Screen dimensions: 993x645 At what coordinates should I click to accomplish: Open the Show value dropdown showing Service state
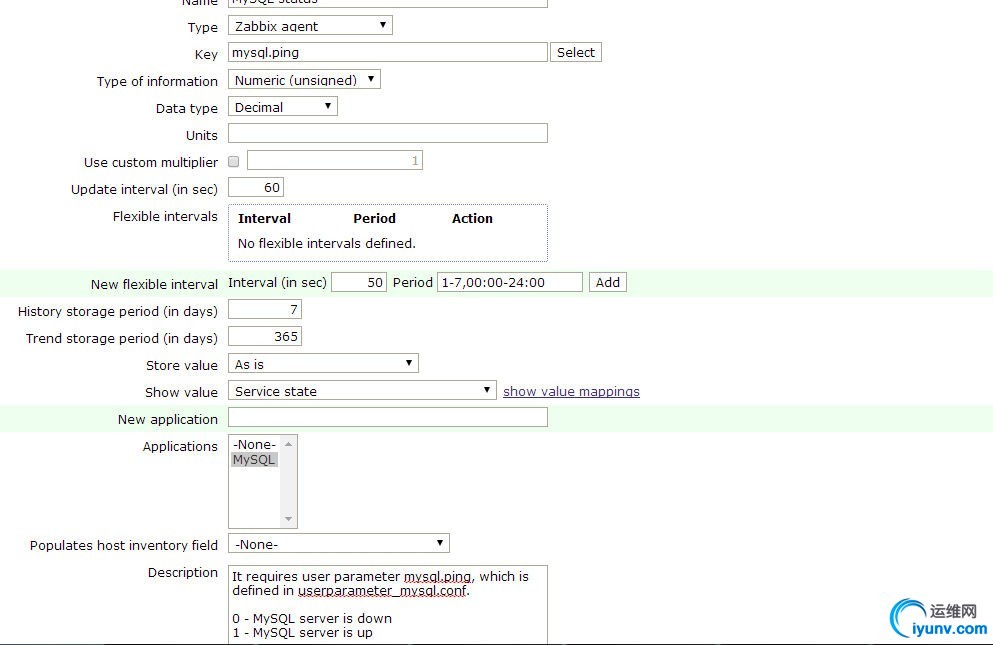click(362, 390)
